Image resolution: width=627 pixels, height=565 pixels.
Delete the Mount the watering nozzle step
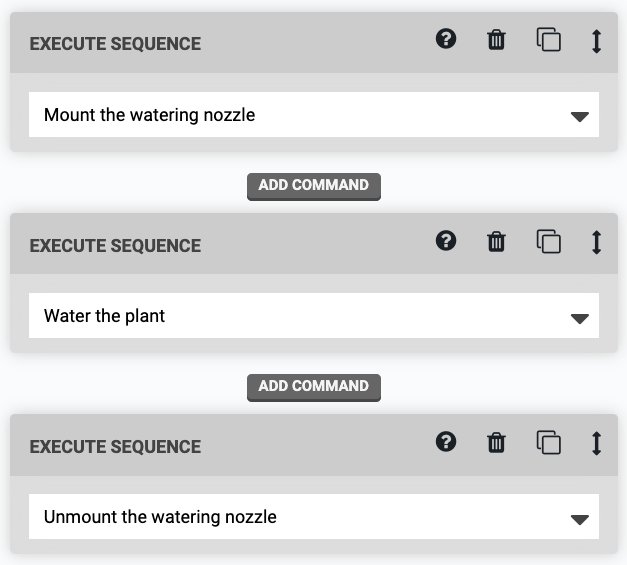coord(496,41)
